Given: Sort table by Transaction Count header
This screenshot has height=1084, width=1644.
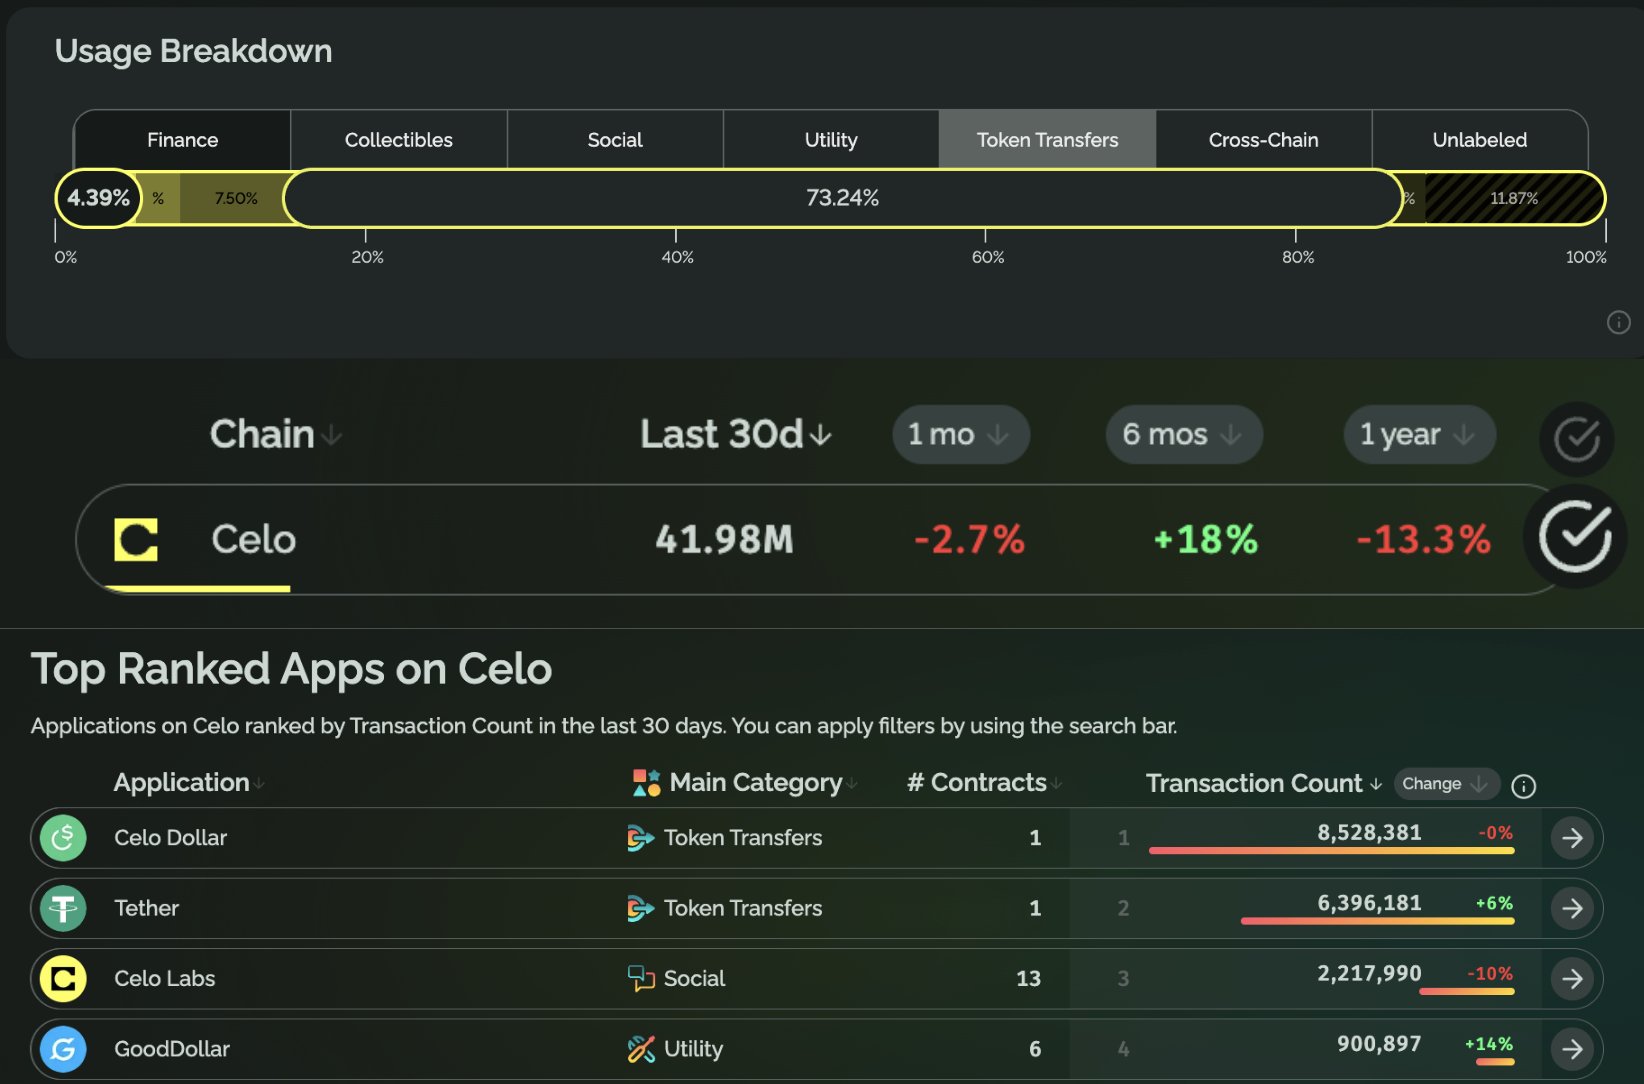Looking at the screenshot, I should coord(1263,784).
